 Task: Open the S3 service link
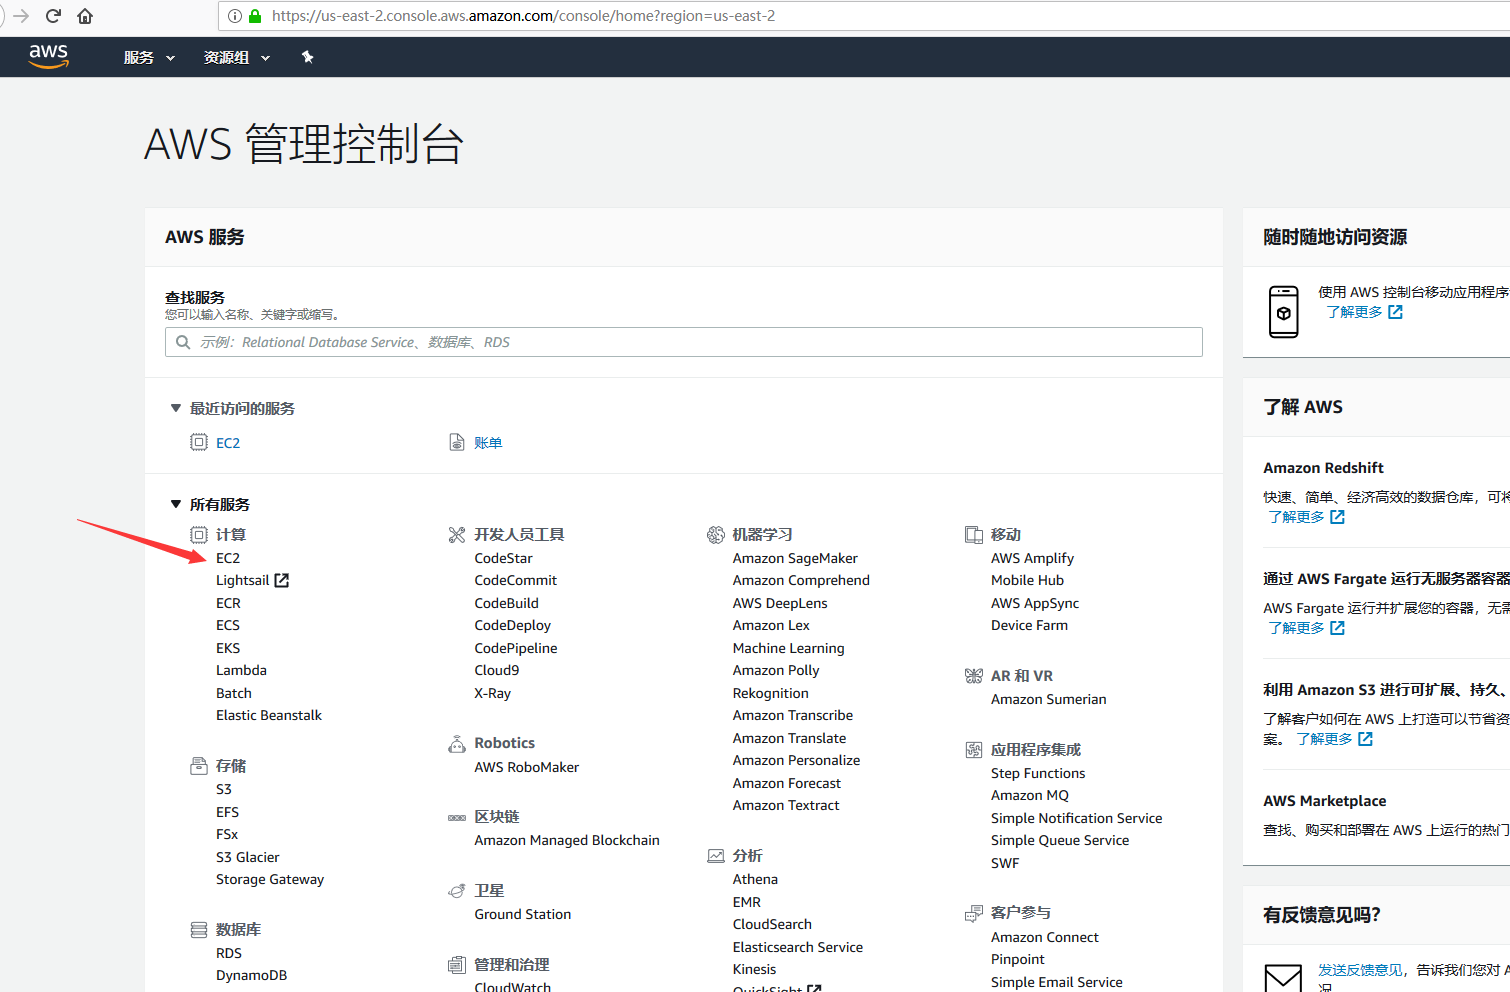[224, 789]
